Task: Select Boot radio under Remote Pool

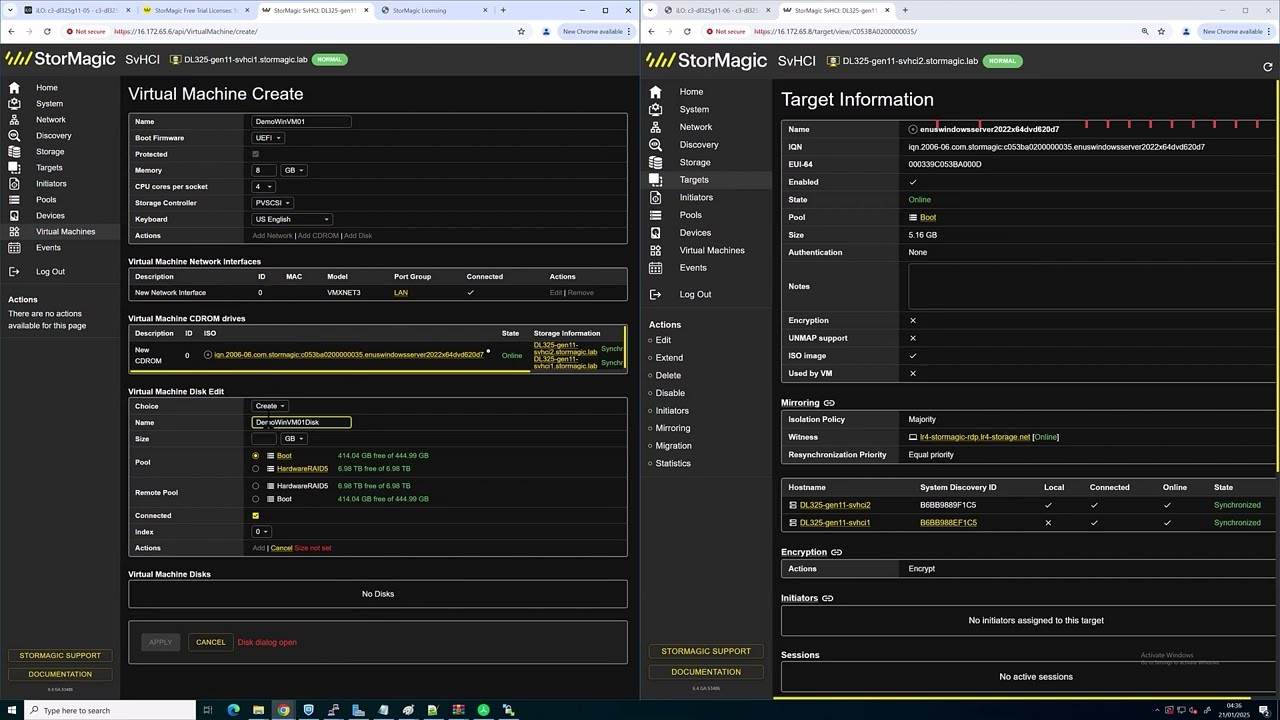Action: (x=256, y=499)
